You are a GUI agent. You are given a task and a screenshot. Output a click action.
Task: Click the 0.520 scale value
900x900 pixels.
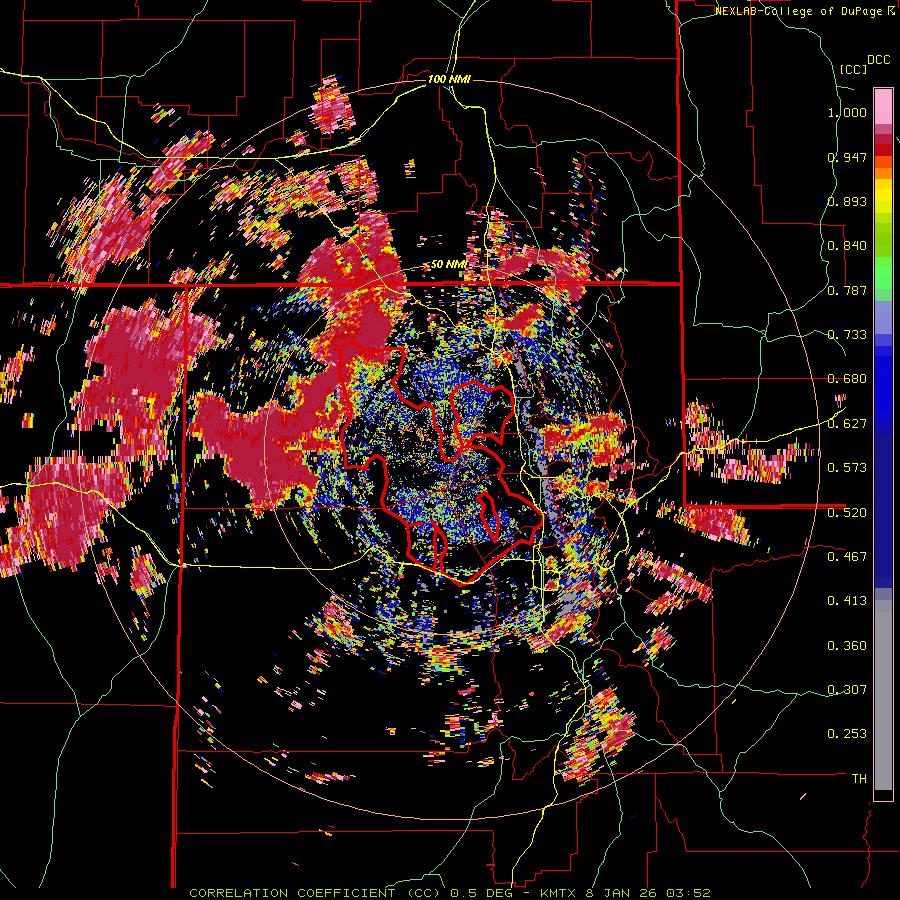847,512
